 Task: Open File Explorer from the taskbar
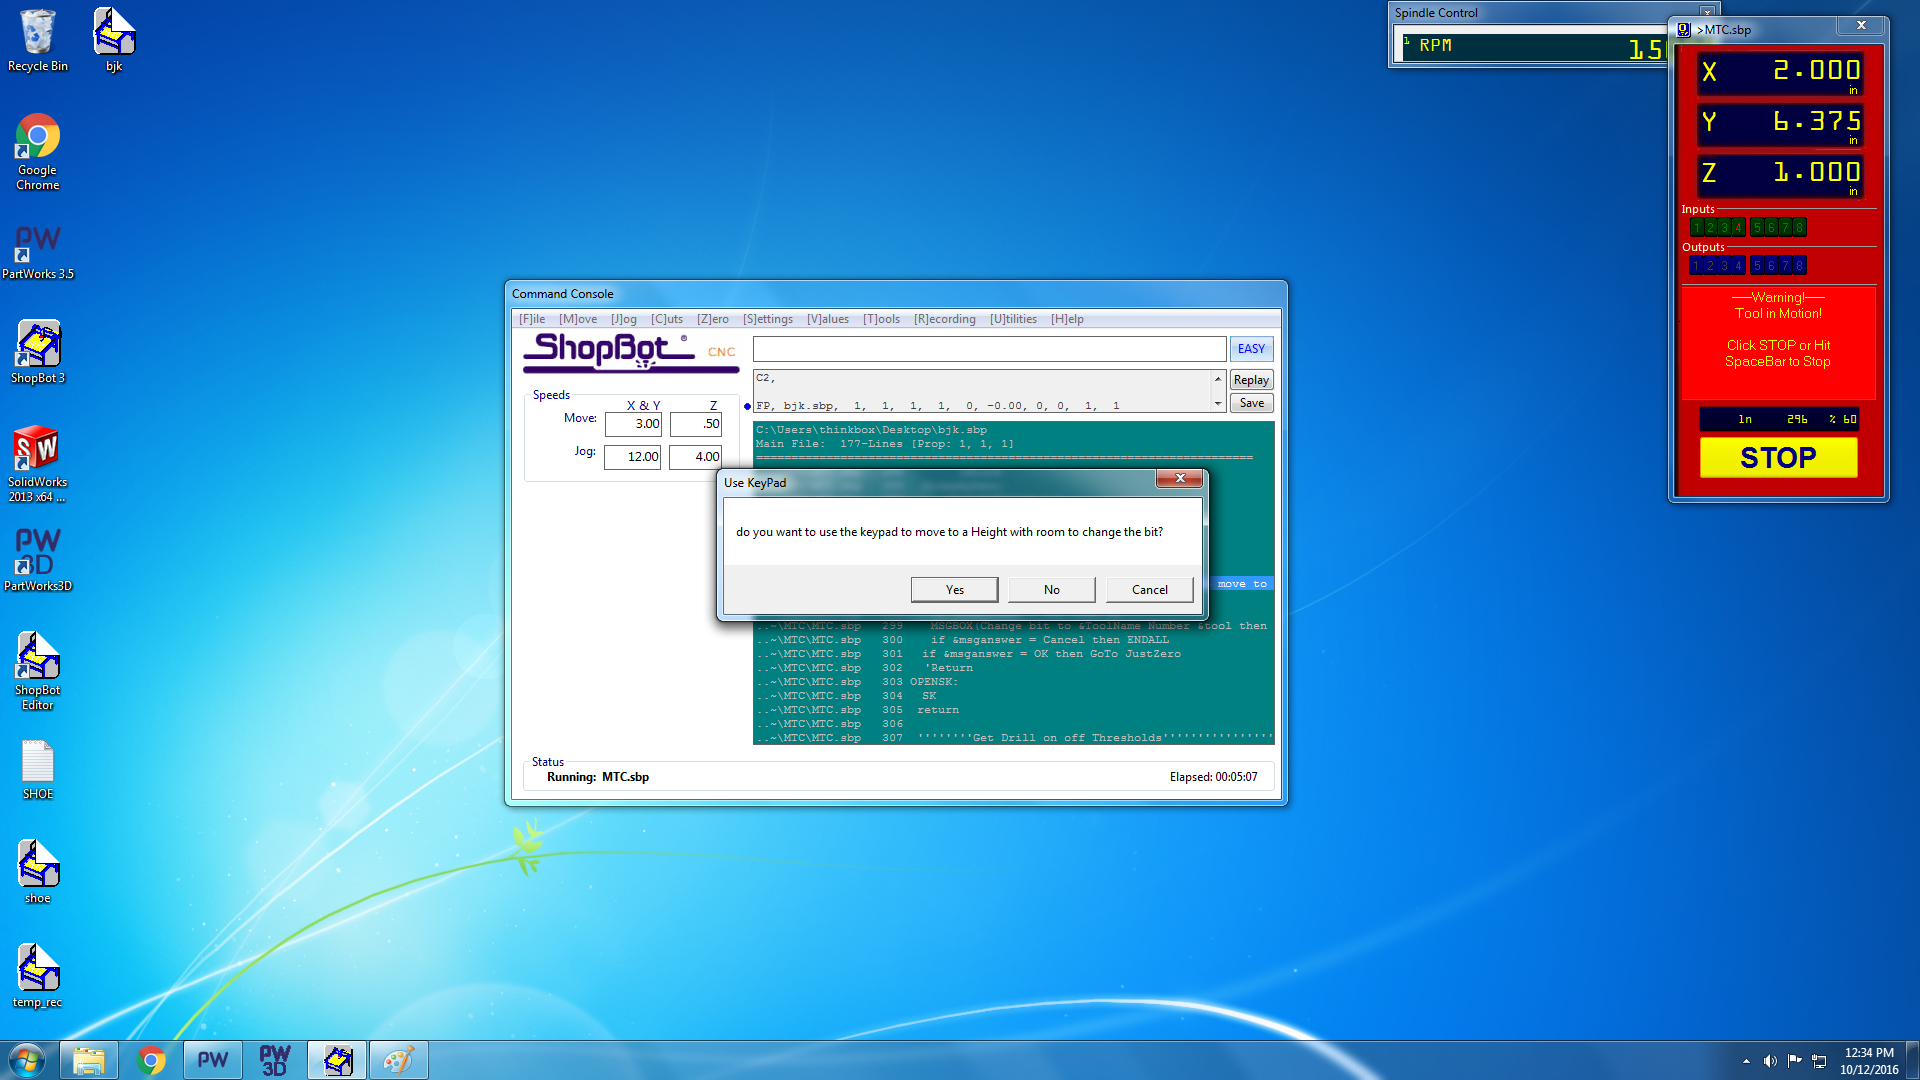[x=89, y=1060]
